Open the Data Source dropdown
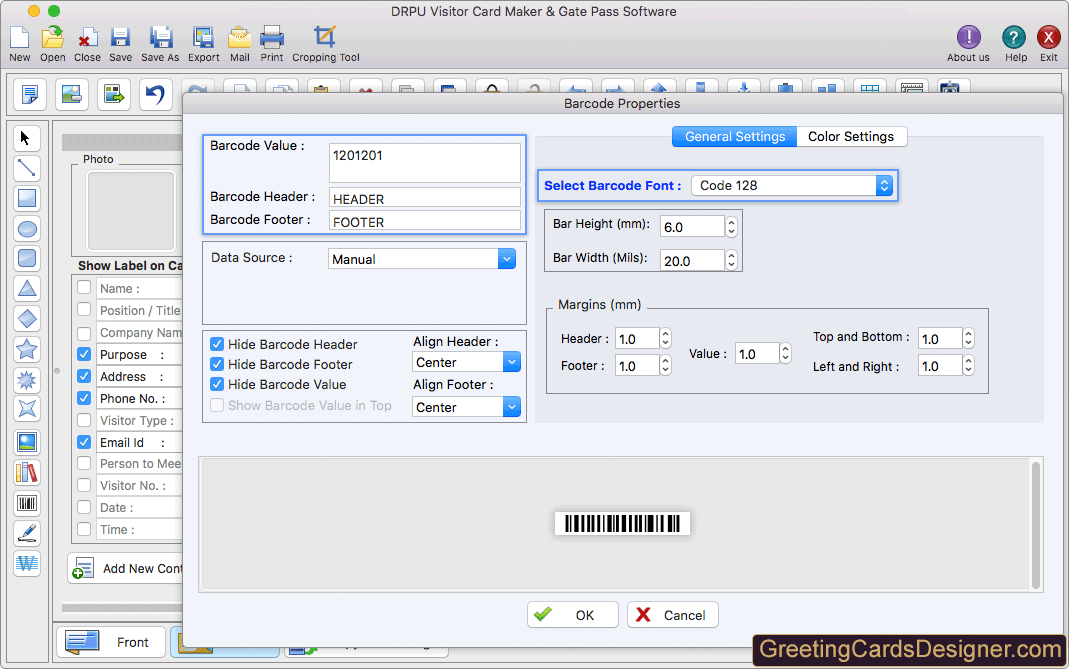1069x669 pixels. pos(422,259)
